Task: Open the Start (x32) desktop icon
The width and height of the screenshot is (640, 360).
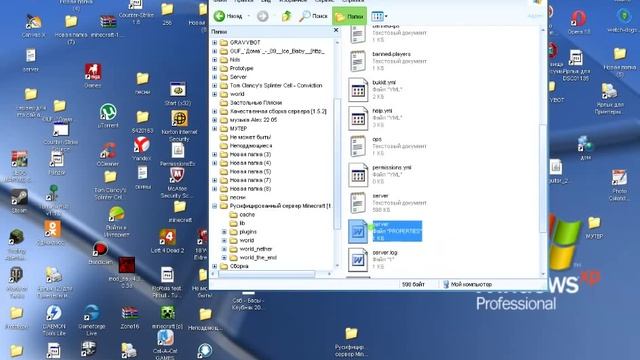Action: (178, 94)
